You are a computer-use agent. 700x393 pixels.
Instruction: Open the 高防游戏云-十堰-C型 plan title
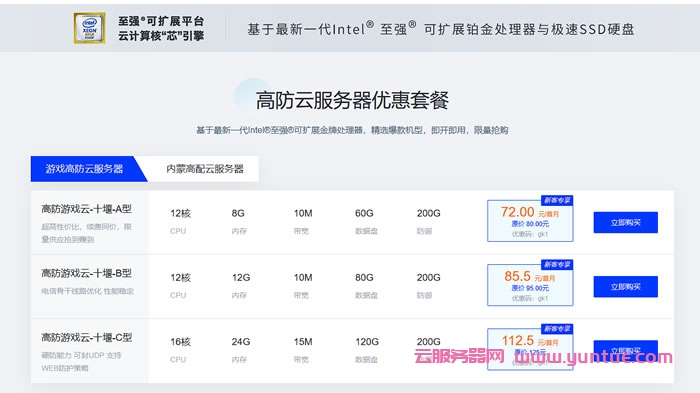point(87,338)
